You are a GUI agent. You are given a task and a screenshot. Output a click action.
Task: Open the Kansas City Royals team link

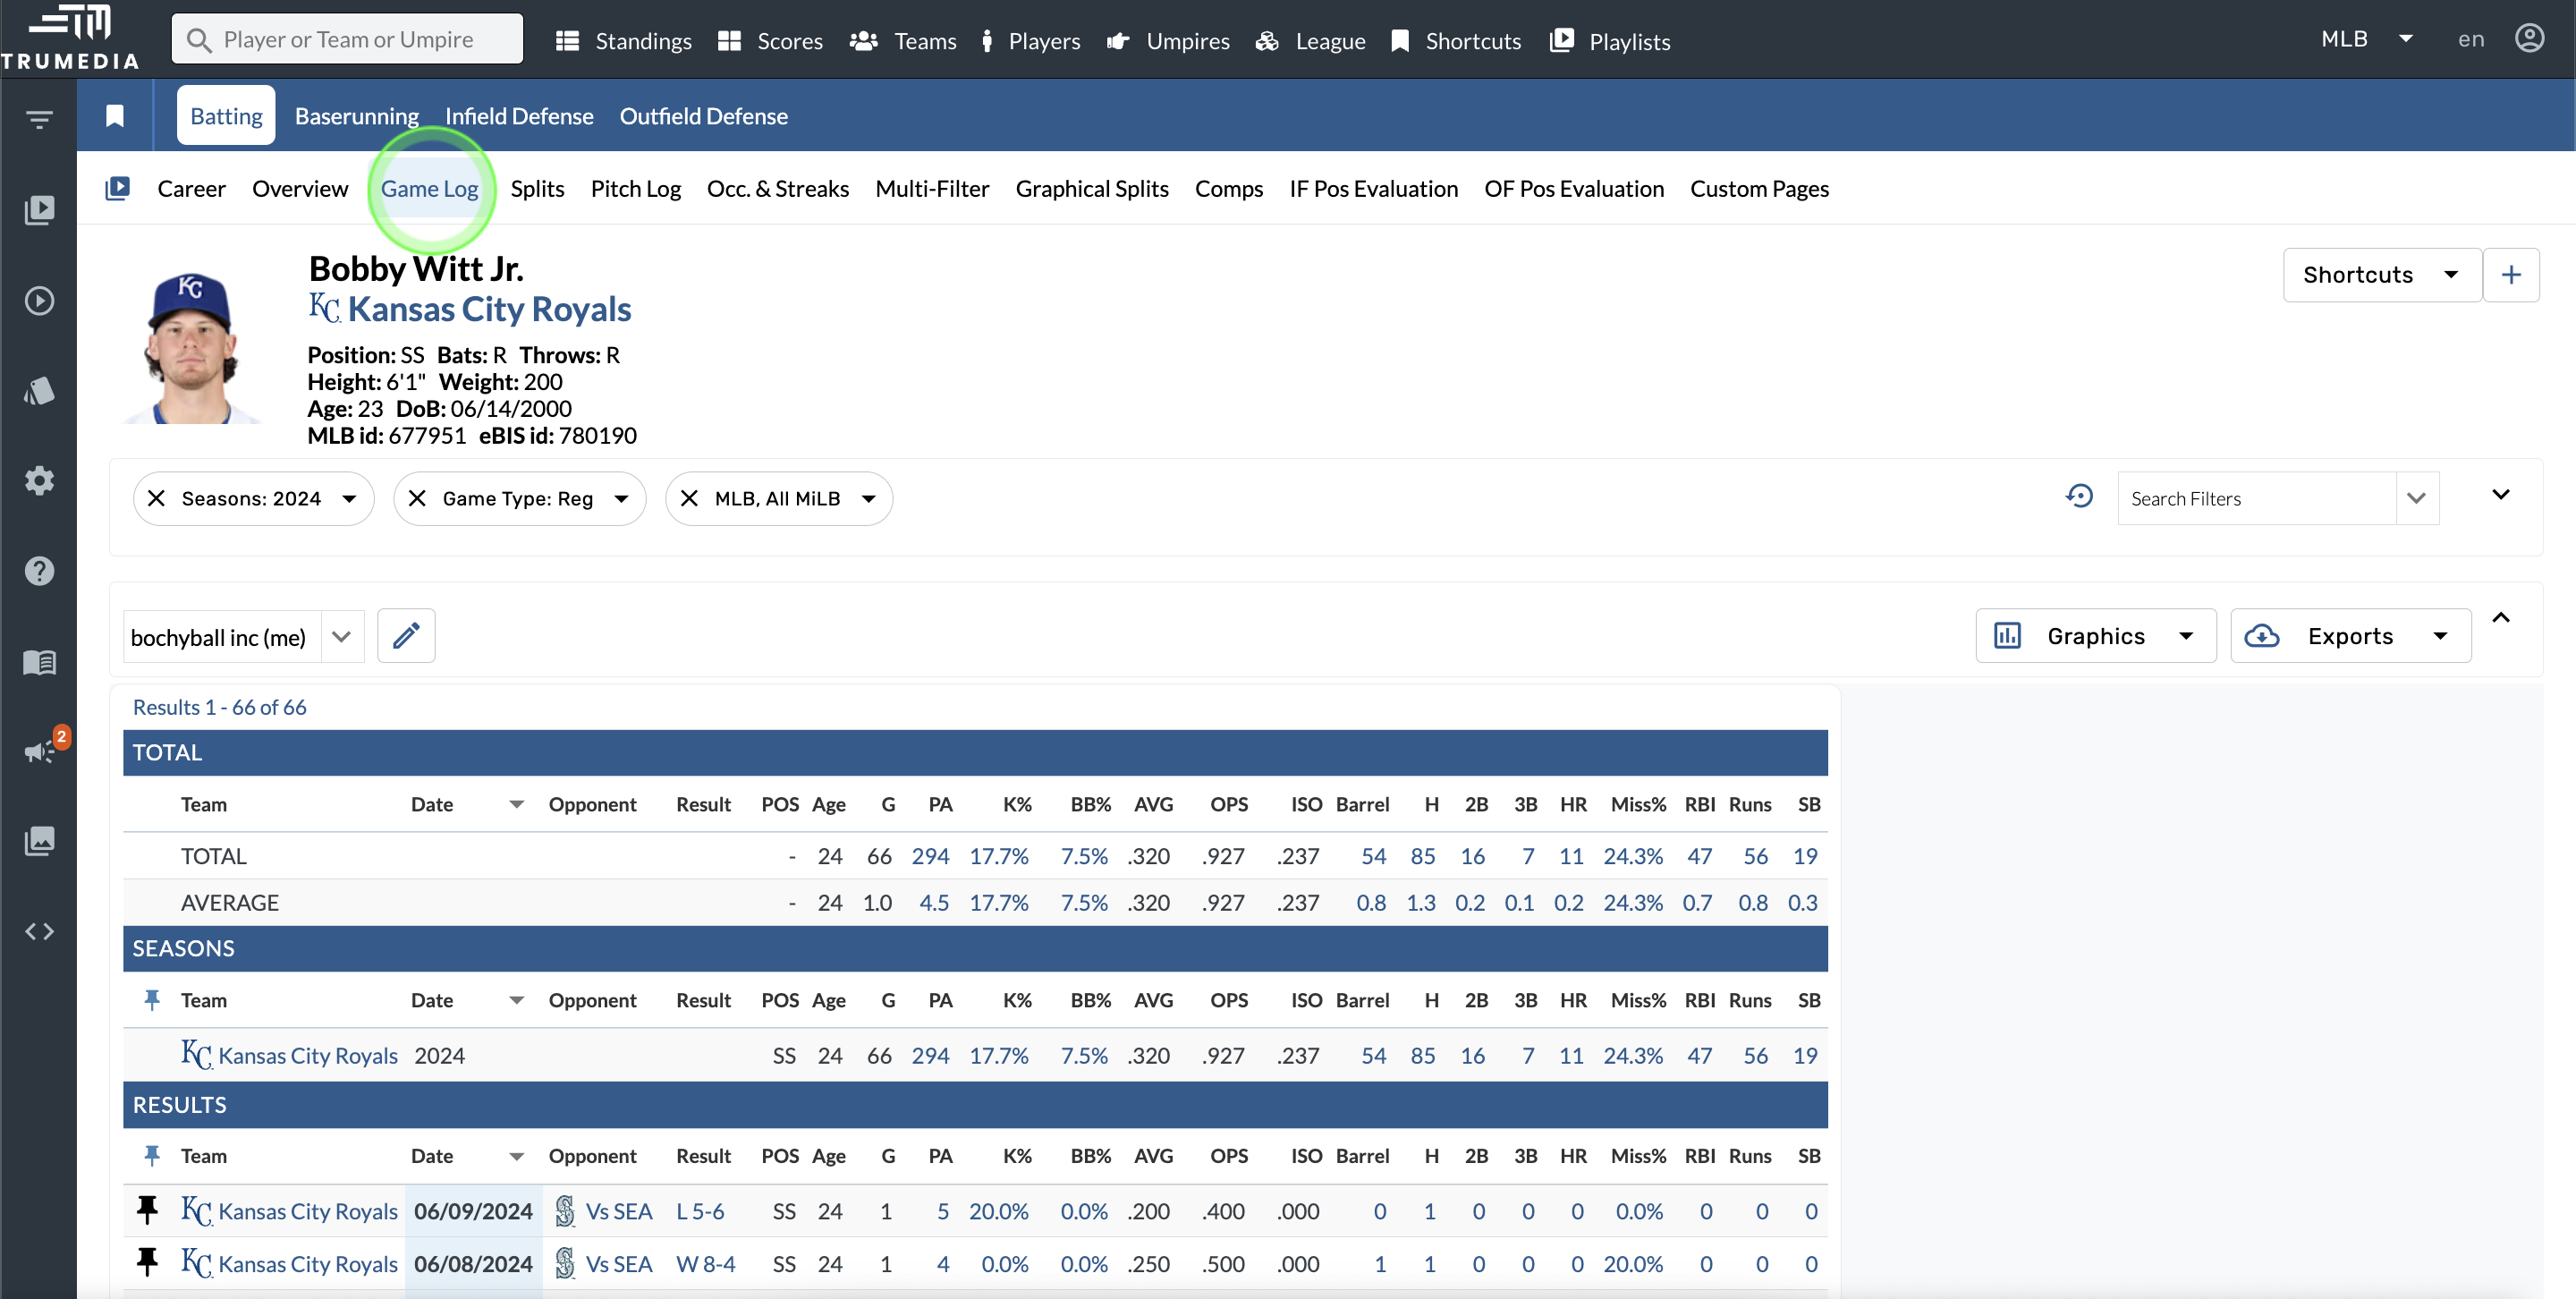tap(488, 309)
